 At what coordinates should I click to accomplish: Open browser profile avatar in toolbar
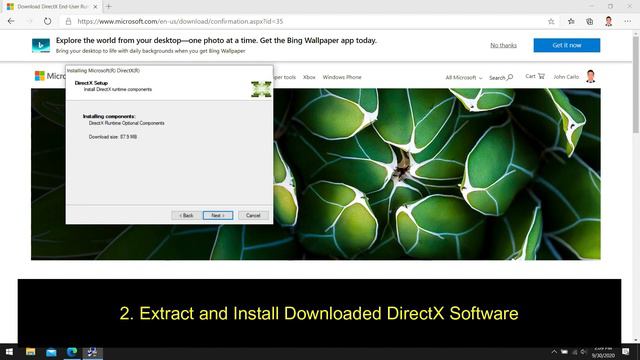pyautogui.click(x=609, y=22)
